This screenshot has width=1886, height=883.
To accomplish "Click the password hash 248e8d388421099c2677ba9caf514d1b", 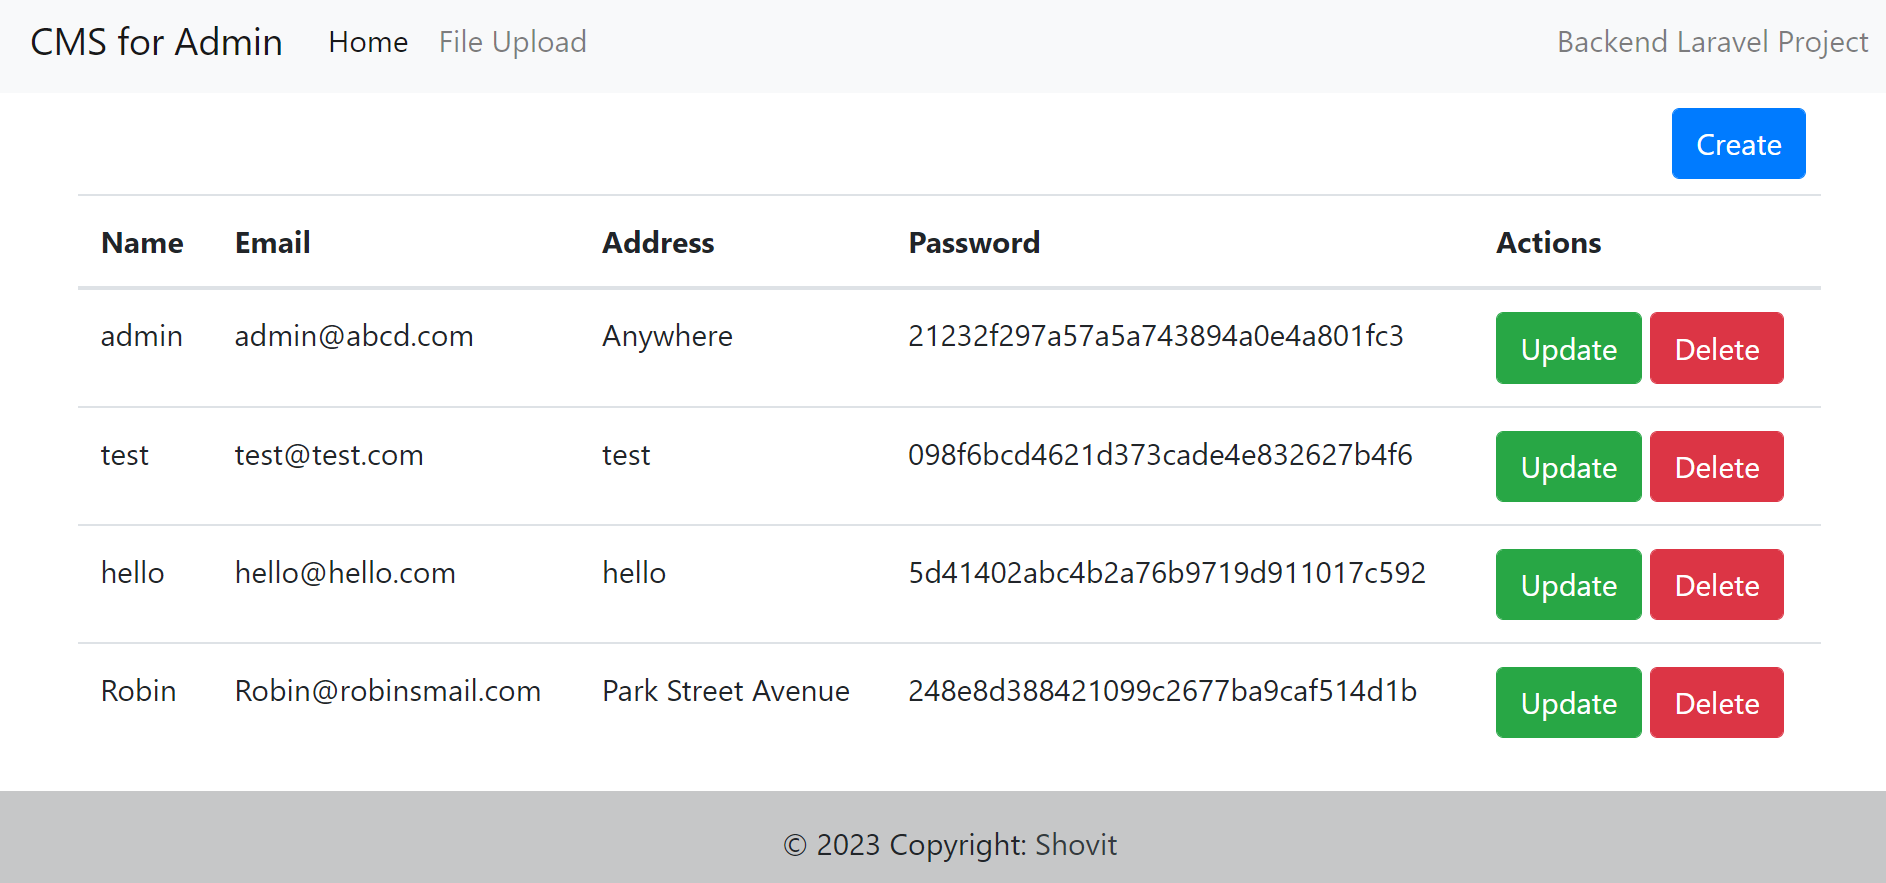I will tap(1162, 691).
